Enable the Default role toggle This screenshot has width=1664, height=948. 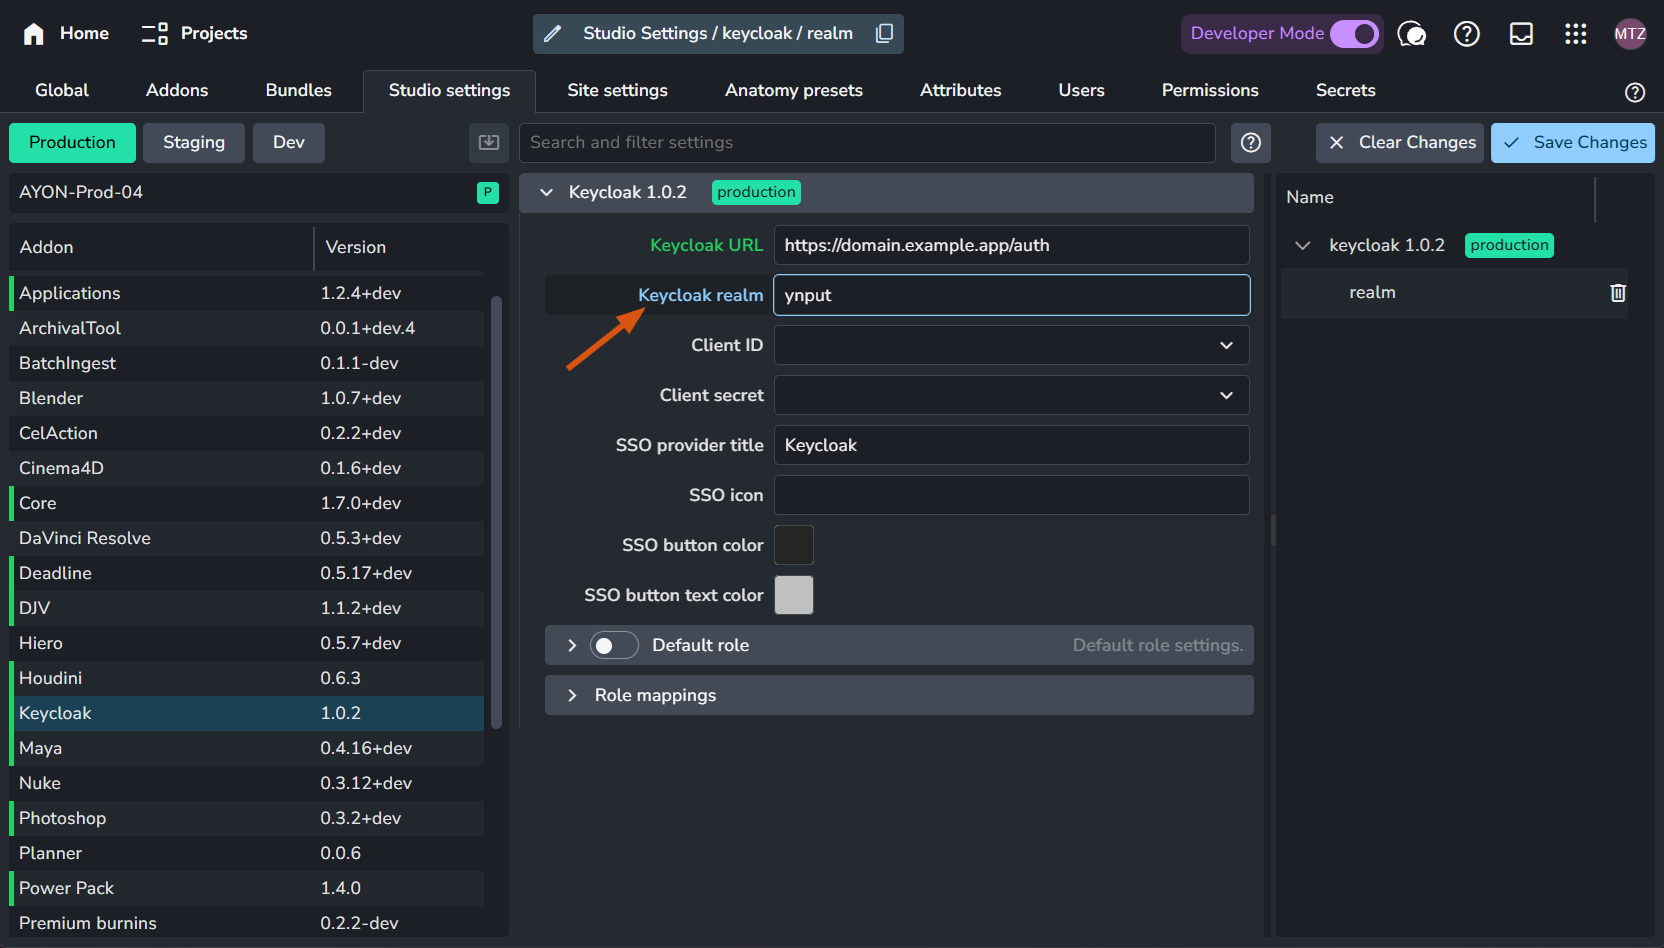[613, 645]
